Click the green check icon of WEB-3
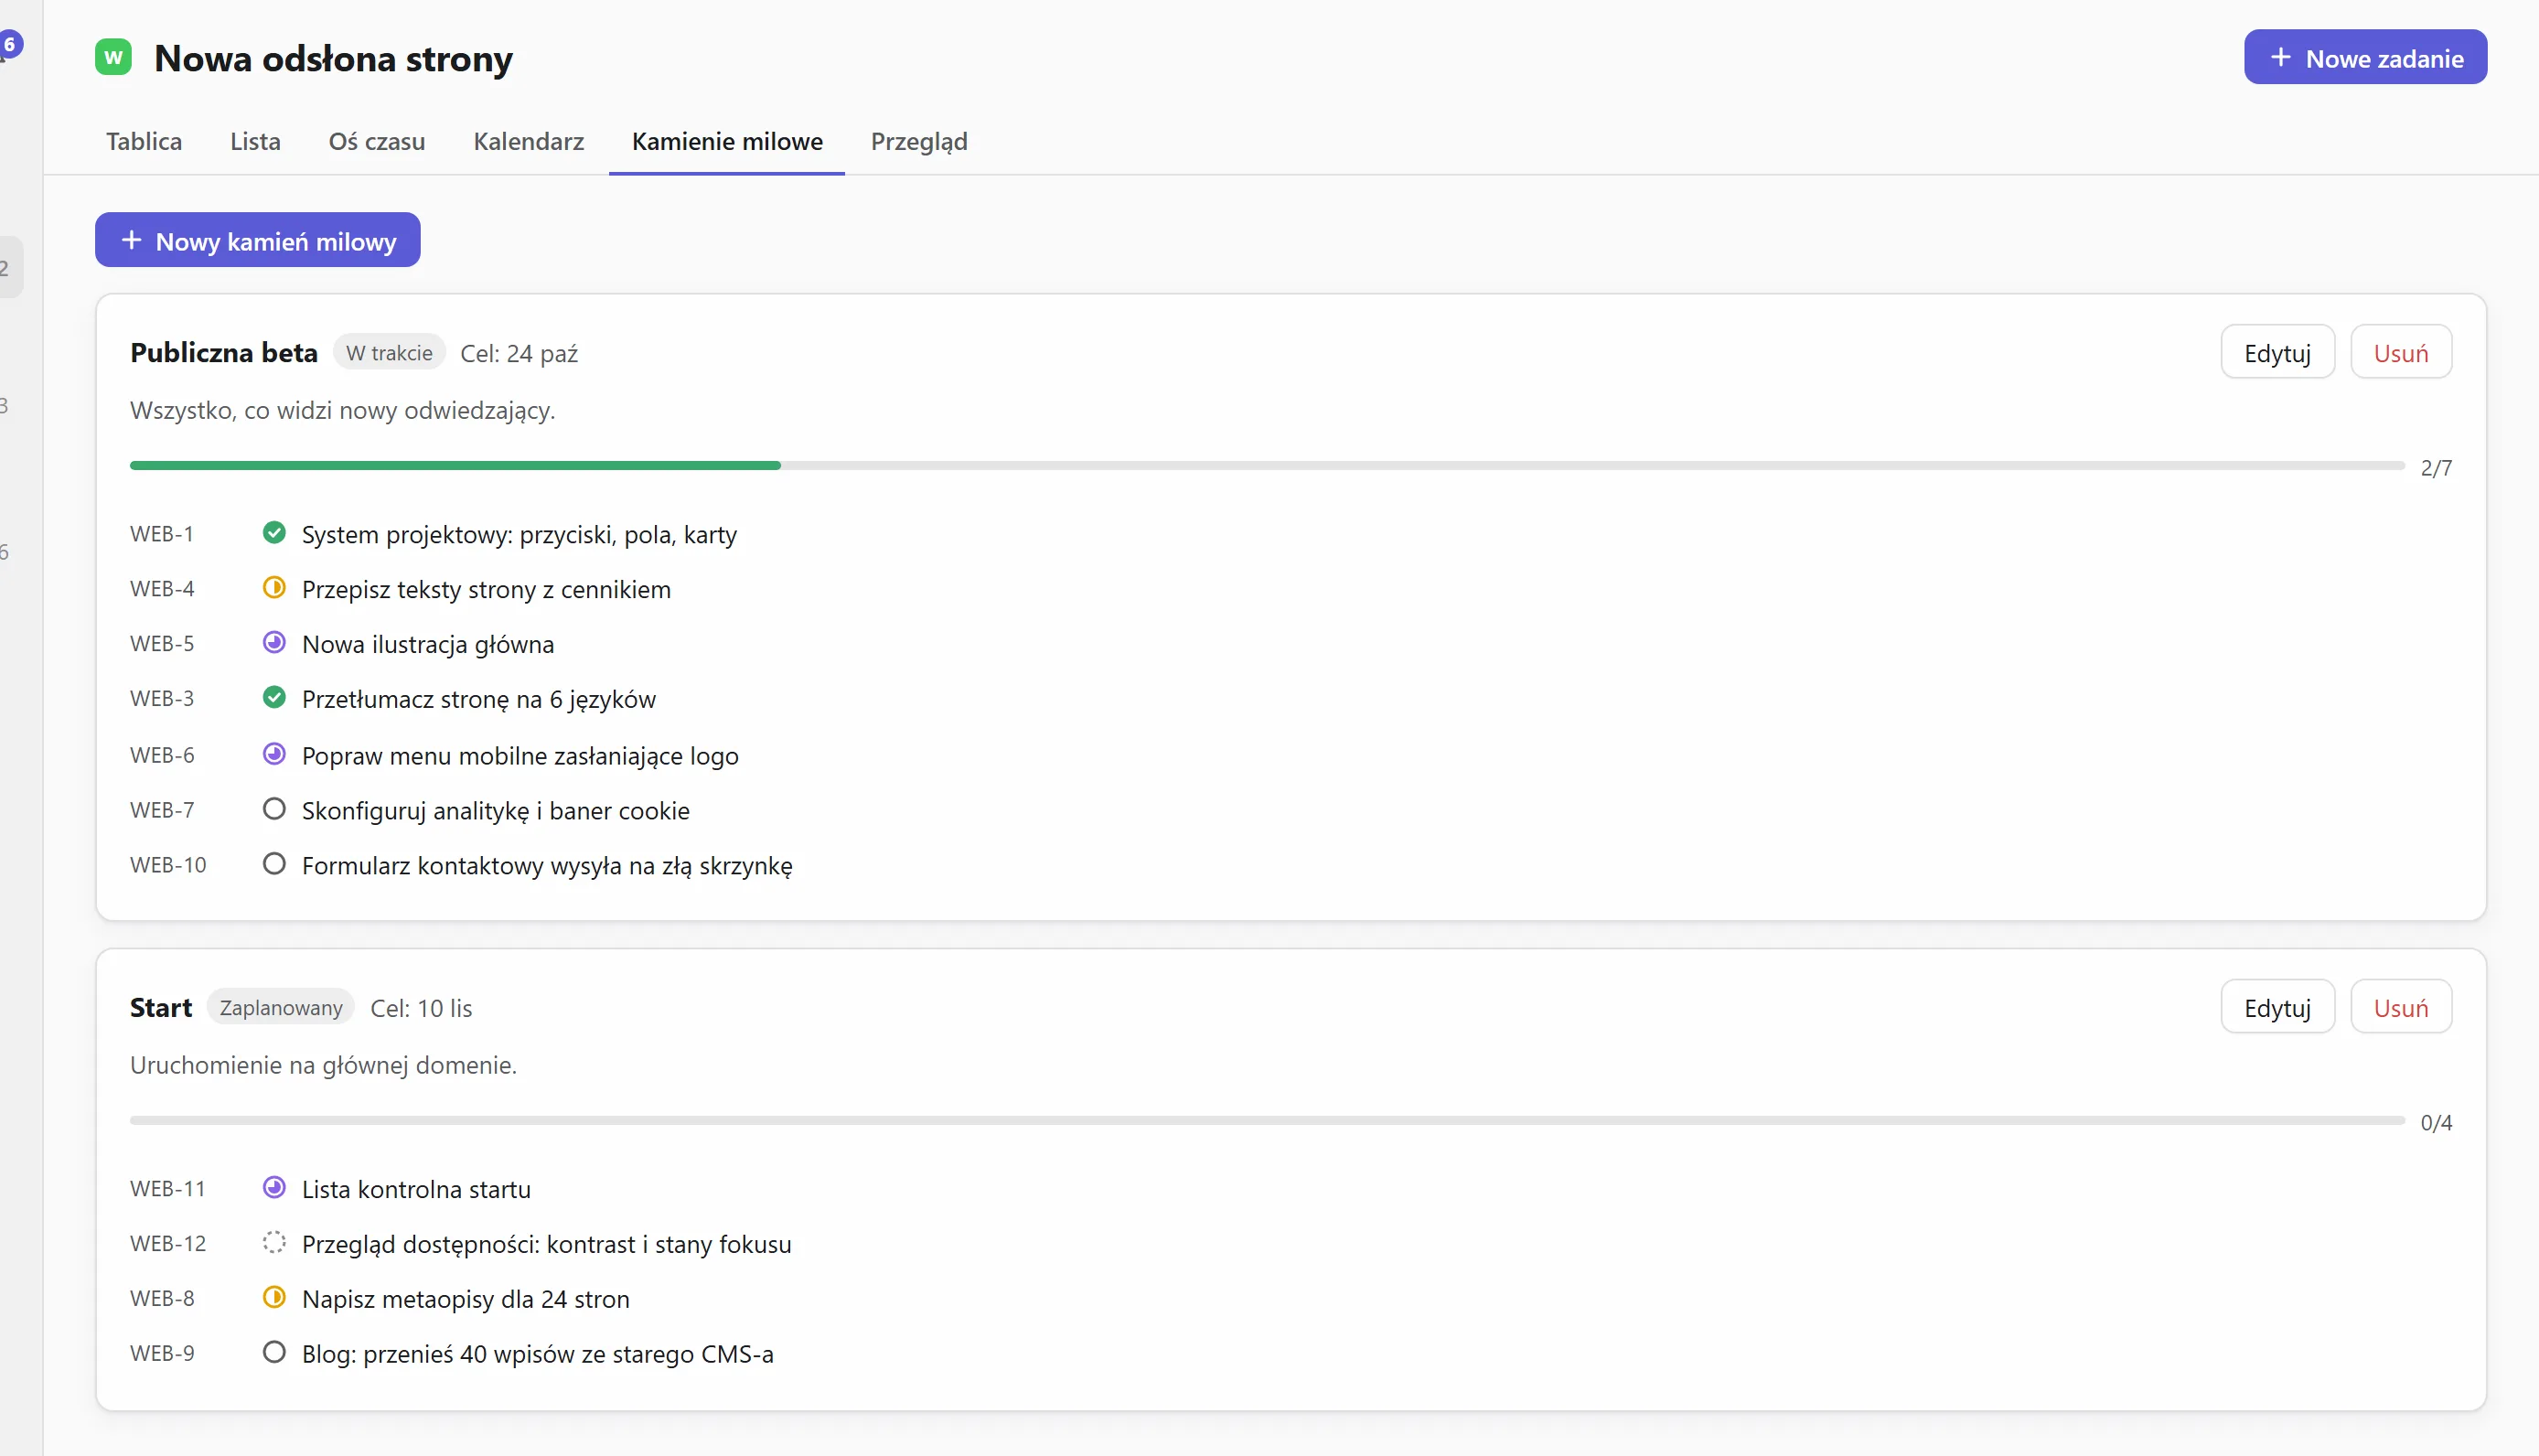The width and height of the screenshot is (2539, 1456). [274, 698]
